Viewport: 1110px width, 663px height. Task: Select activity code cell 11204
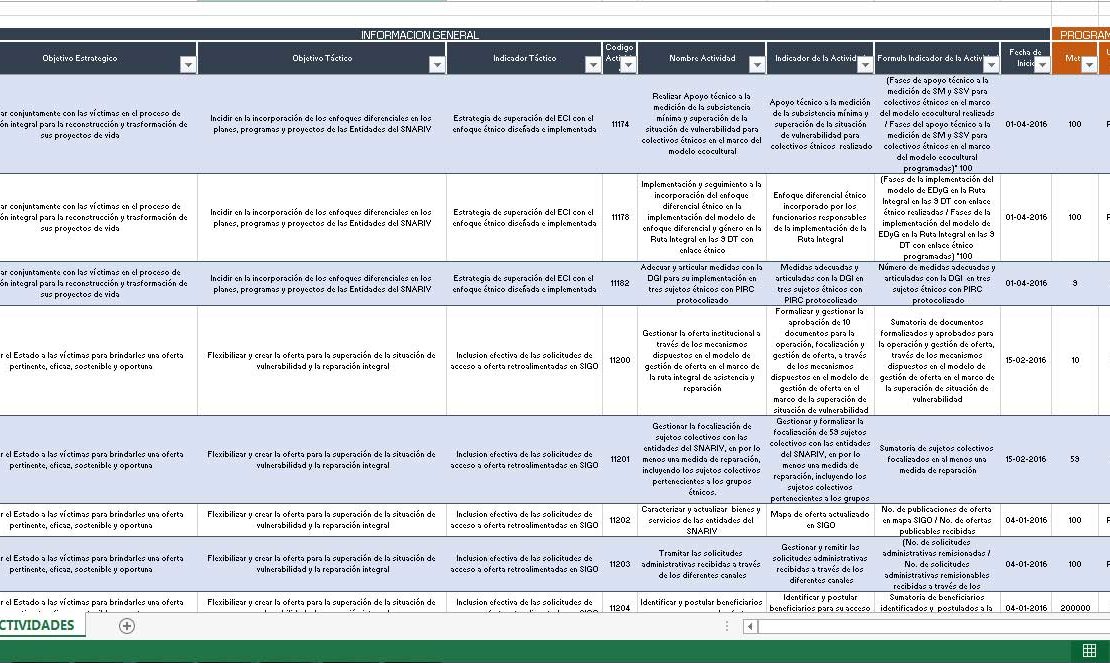point(620,603)
